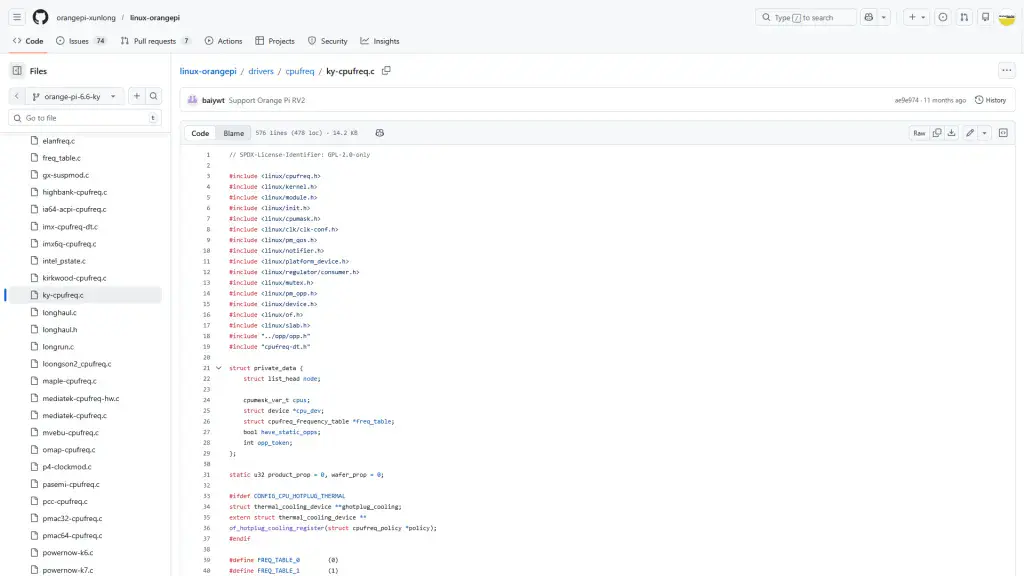Viewport: 1024px width, 576px height.
Task: Copy file path next to ky-cpufreq.c
Action: (x=386, y=71)
